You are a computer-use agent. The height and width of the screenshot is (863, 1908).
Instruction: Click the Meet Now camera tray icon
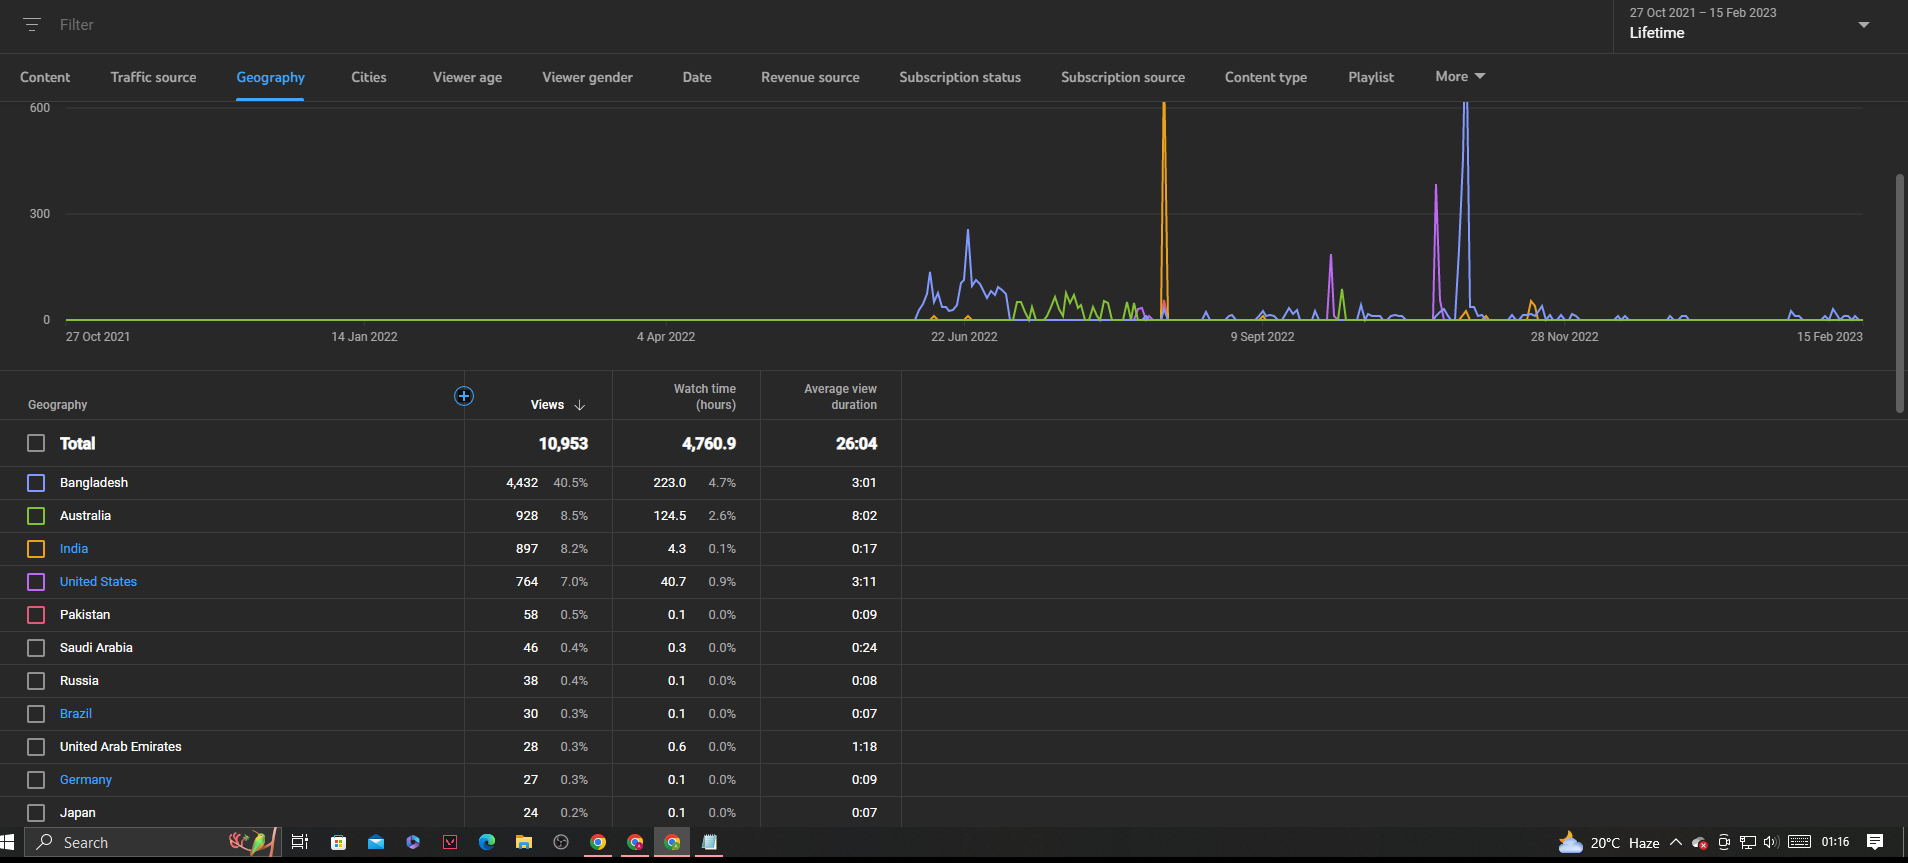pyautogui.click(x=1724, y=842)
